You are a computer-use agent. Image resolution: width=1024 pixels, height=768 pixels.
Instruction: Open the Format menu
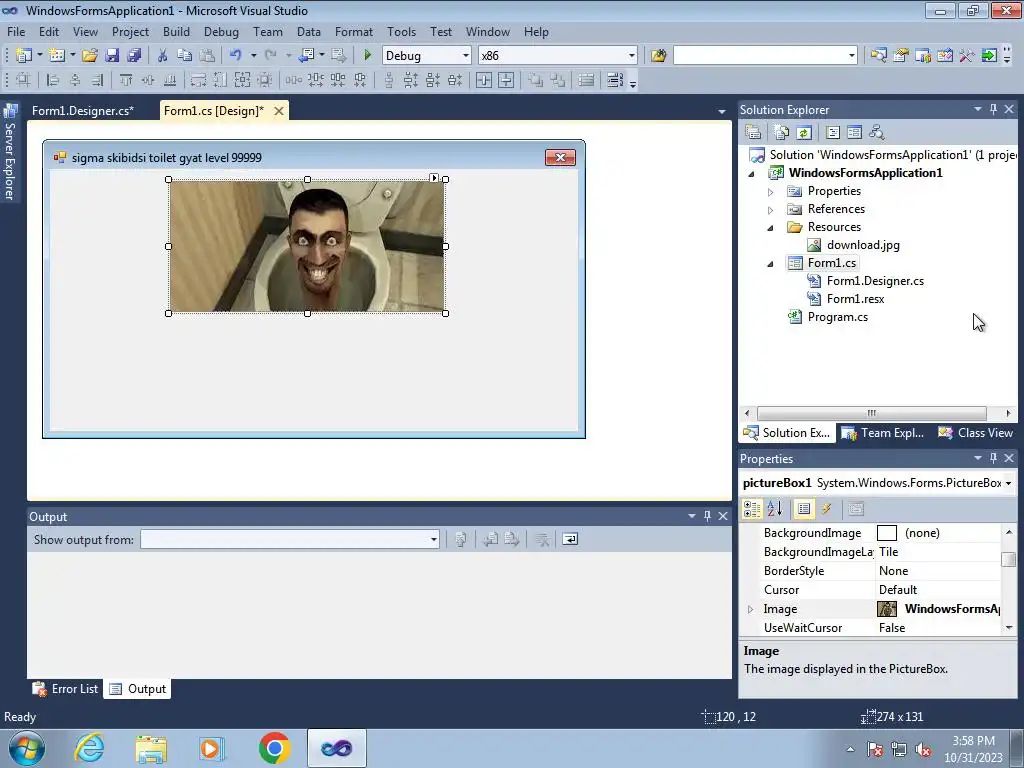[354, 31]
